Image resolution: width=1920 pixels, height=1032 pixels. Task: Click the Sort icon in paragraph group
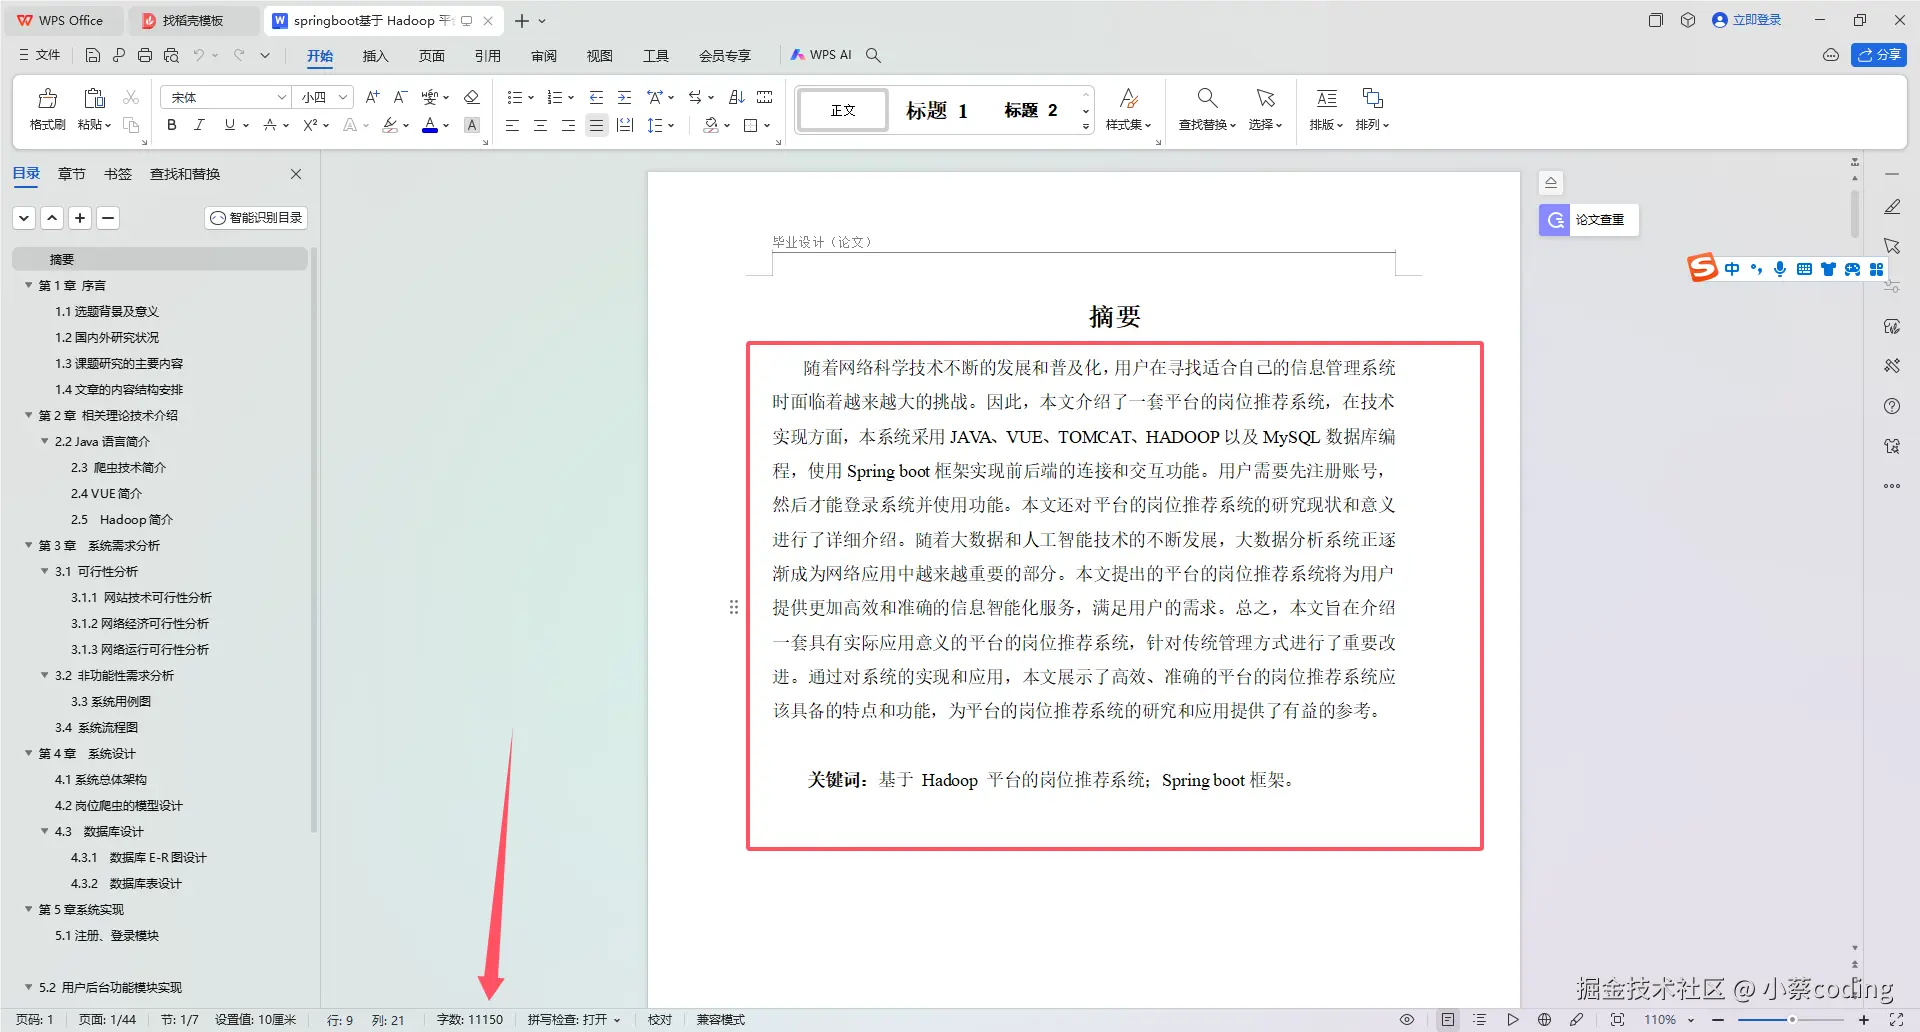[x=737, y=97]
